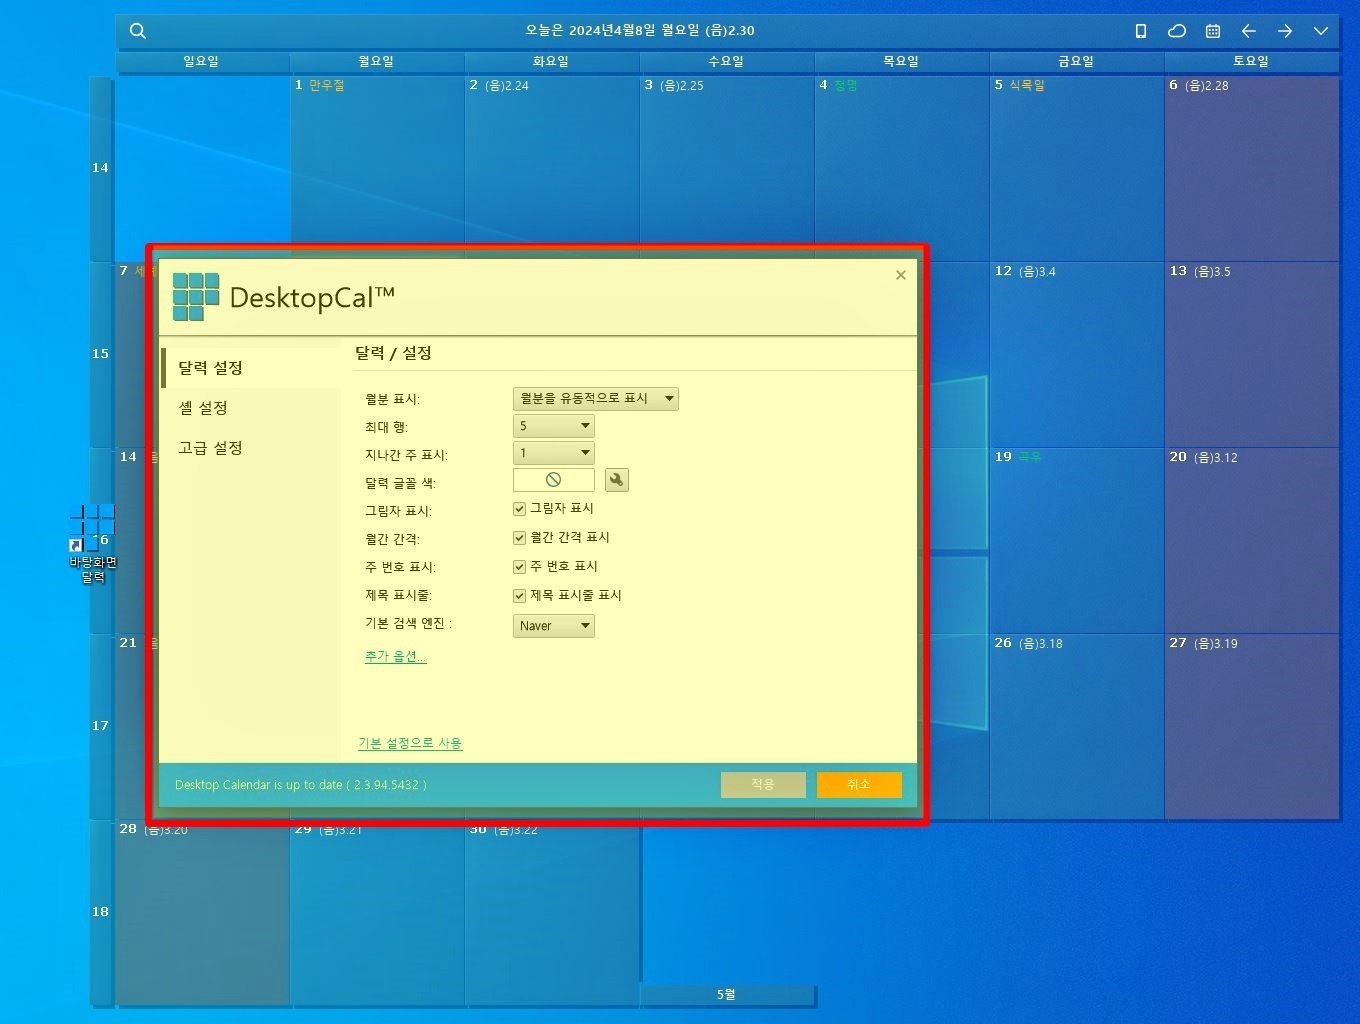The image size is (1360, 1024).
Task: Click the orange 취소 cancel button
Action: (x=859, y=785)
